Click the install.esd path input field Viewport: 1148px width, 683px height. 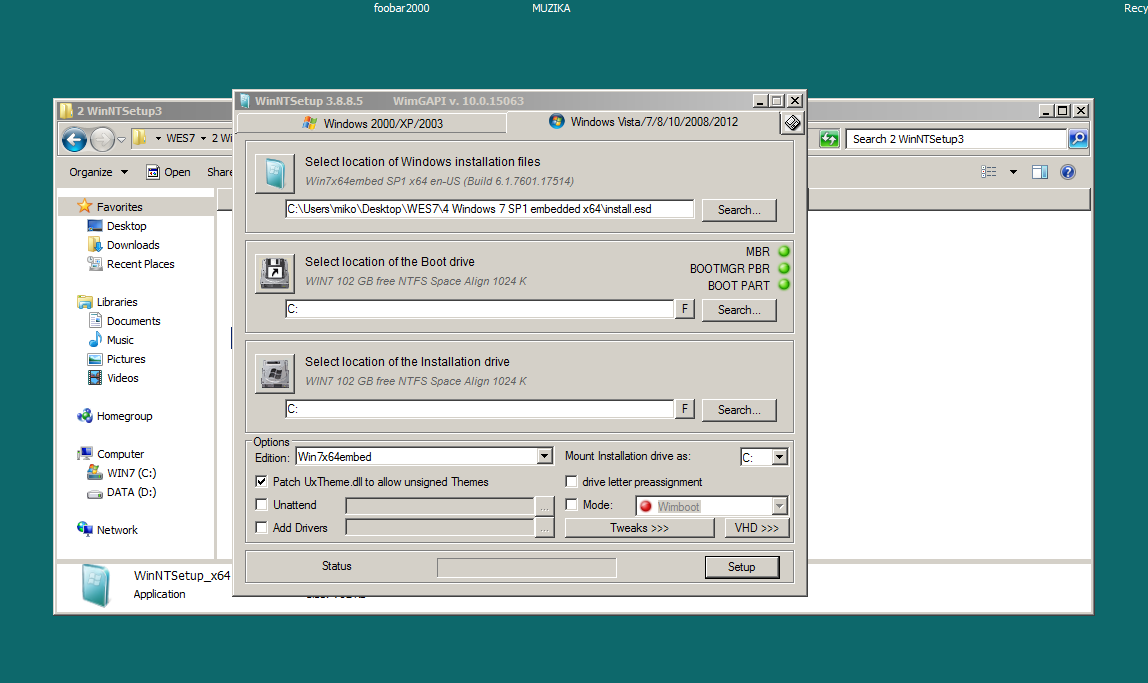pos(489,209)
